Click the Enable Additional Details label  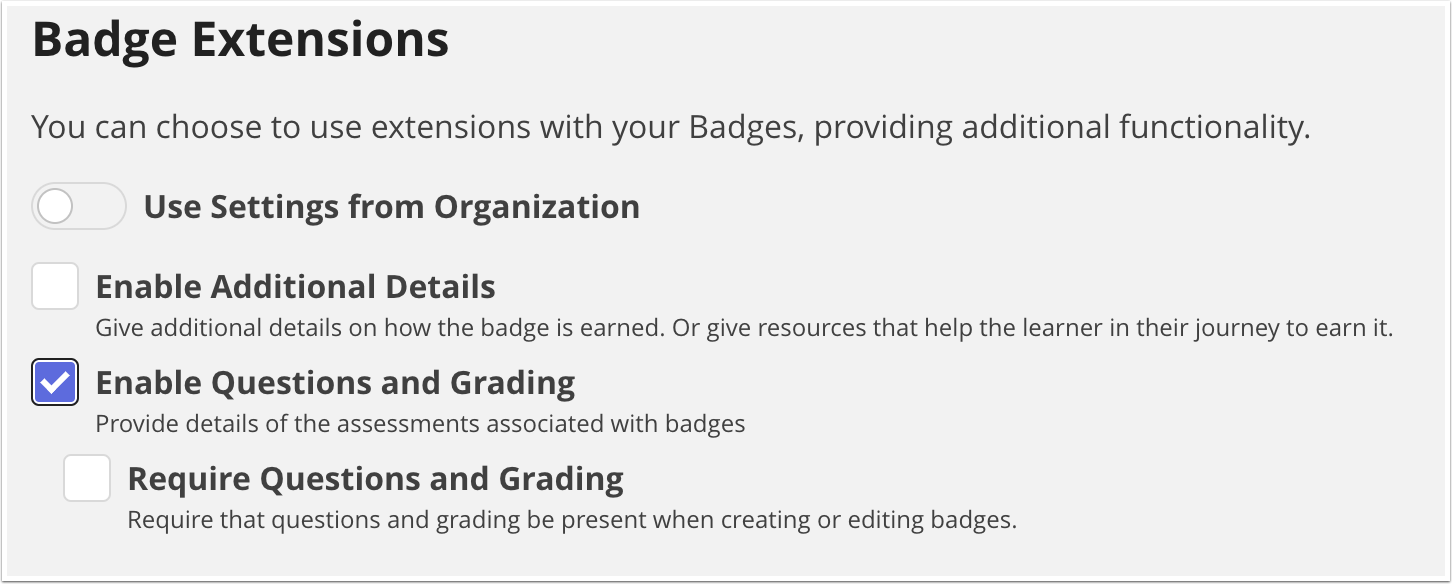pos(295,286)
